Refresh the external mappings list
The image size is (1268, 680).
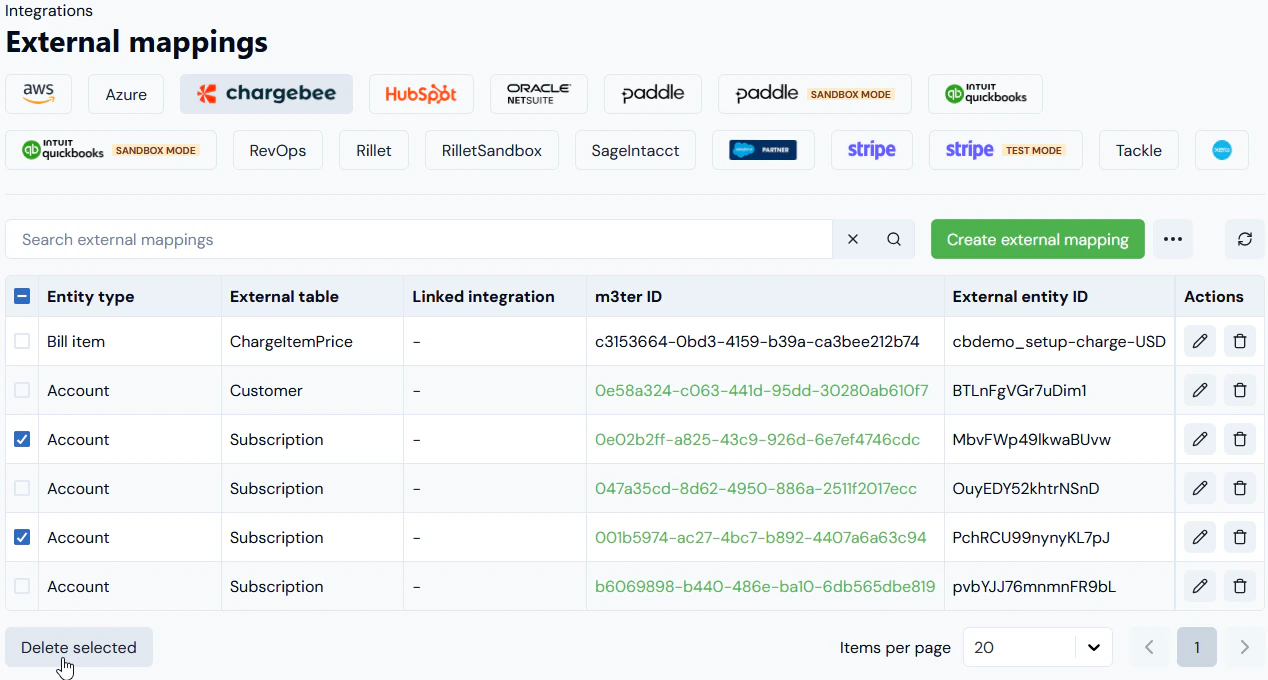tap(1245, 240)
